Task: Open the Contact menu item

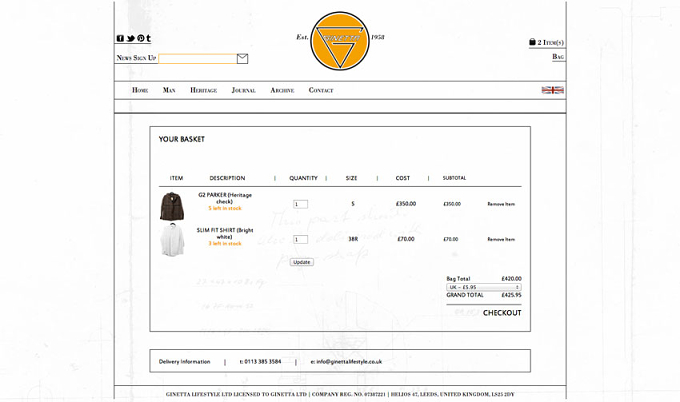Action: [321, 90]
